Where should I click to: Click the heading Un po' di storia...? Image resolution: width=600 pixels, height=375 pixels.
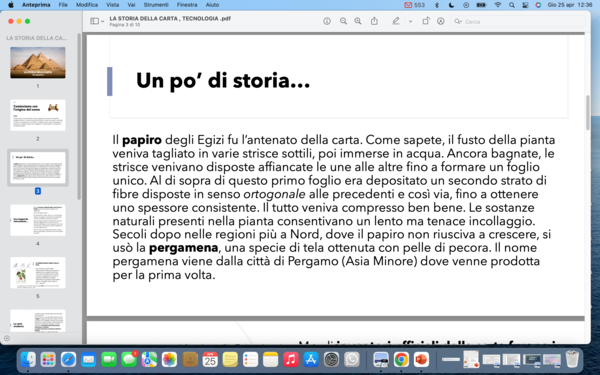[x=223, y=81]
